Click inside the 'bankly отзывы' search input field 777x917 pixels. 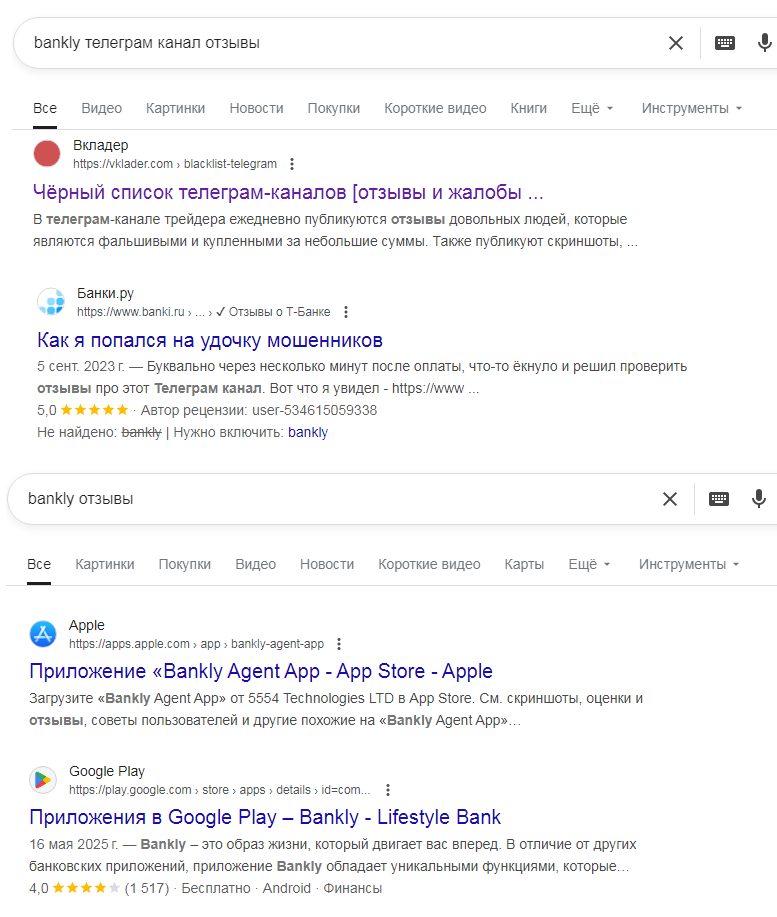200,497
